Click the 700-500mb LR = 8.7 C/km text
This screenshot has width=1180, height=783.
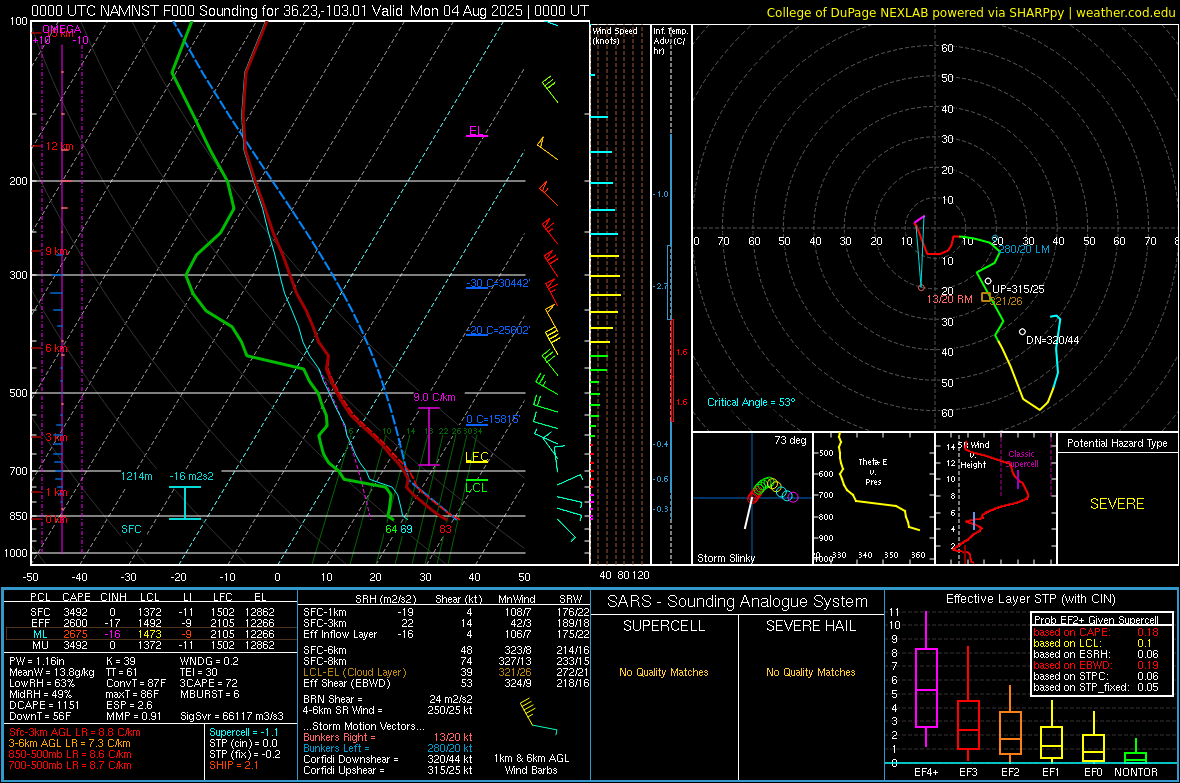click(x=70, y=765)
